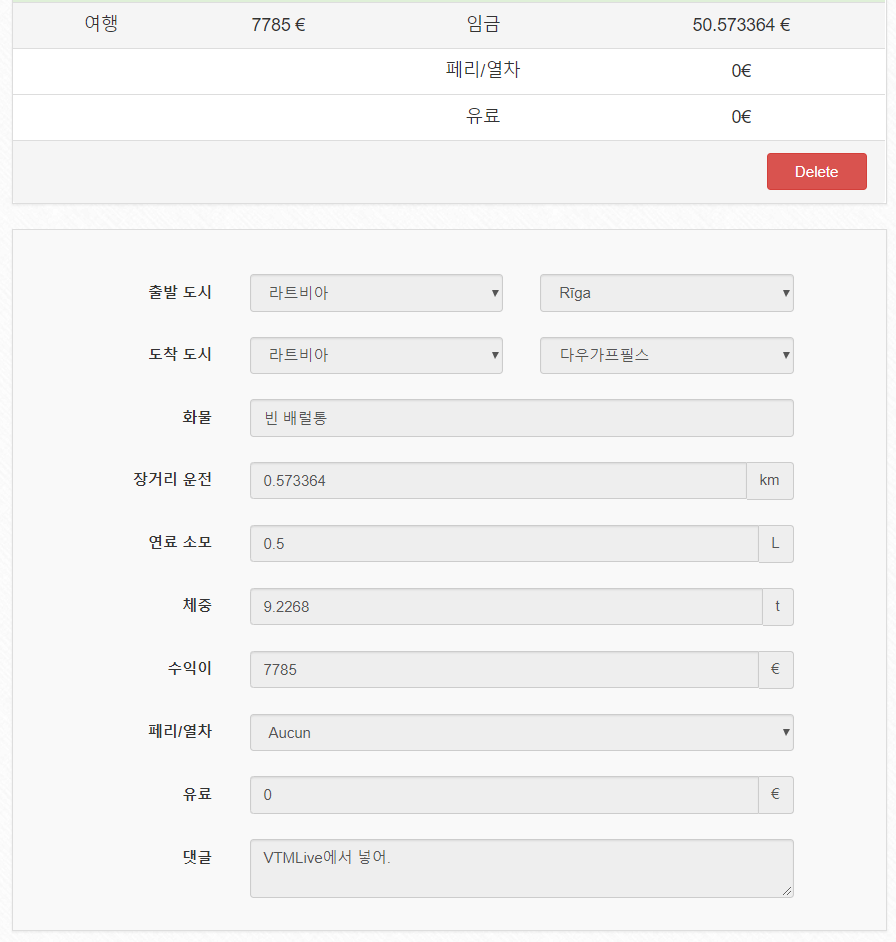Click the 화물 field containing 빈 배럴통
The width and height of the screenshot is (896, 942).
522,418
